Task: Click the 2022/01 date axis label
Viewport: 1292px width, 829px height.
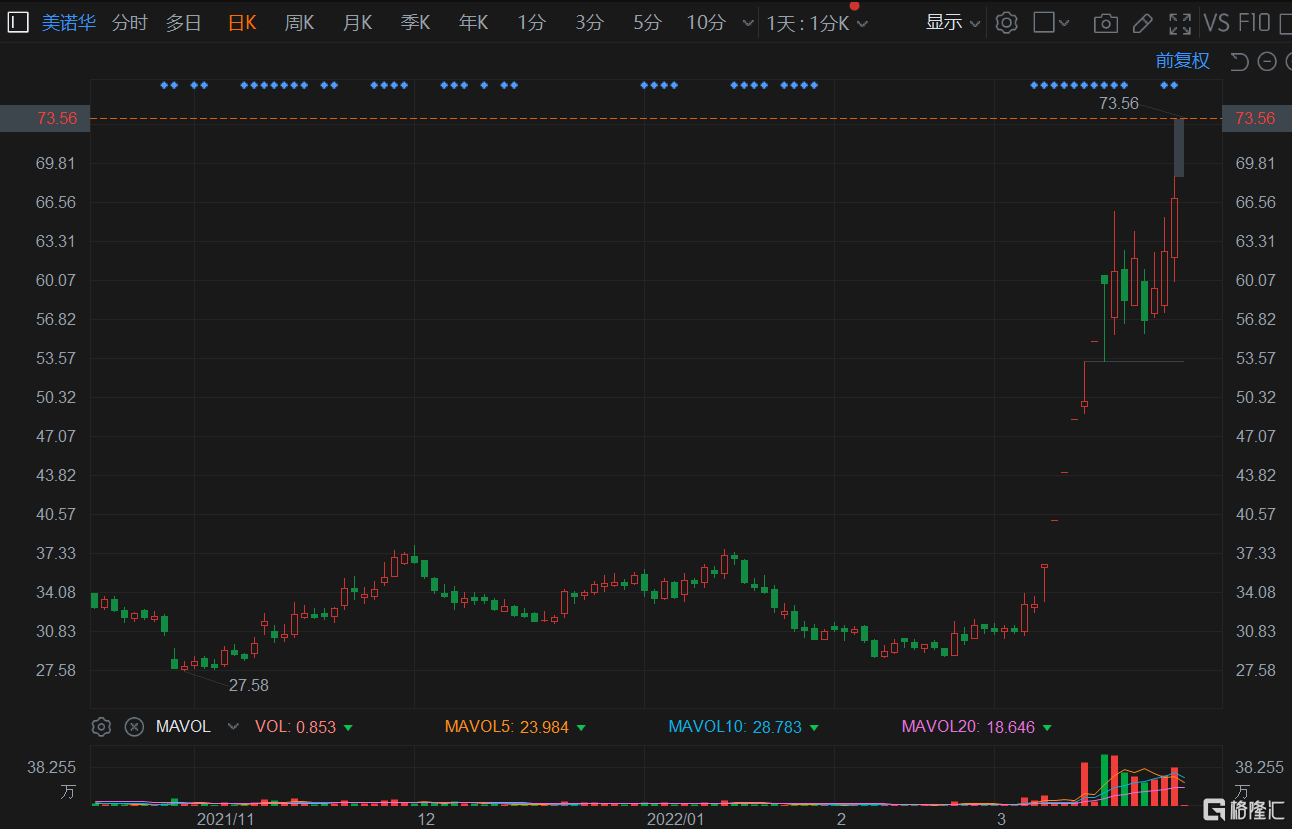Action: 676,819
